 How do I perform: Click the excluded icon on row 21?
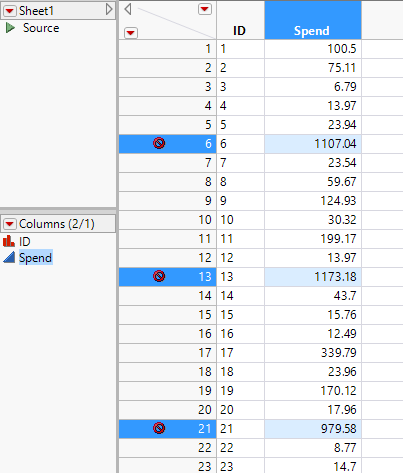pyautogui.click(x=159, y=428)
